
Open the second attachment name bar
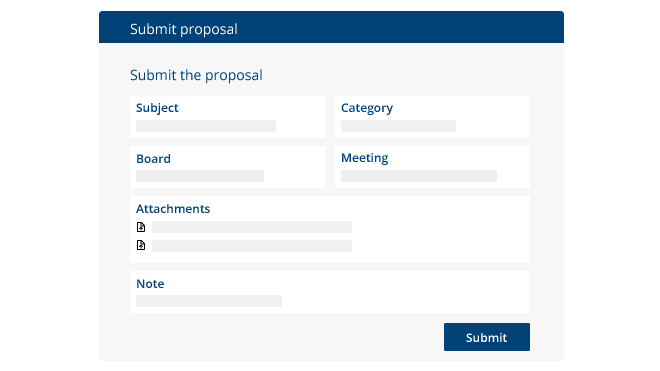point(252,246)
